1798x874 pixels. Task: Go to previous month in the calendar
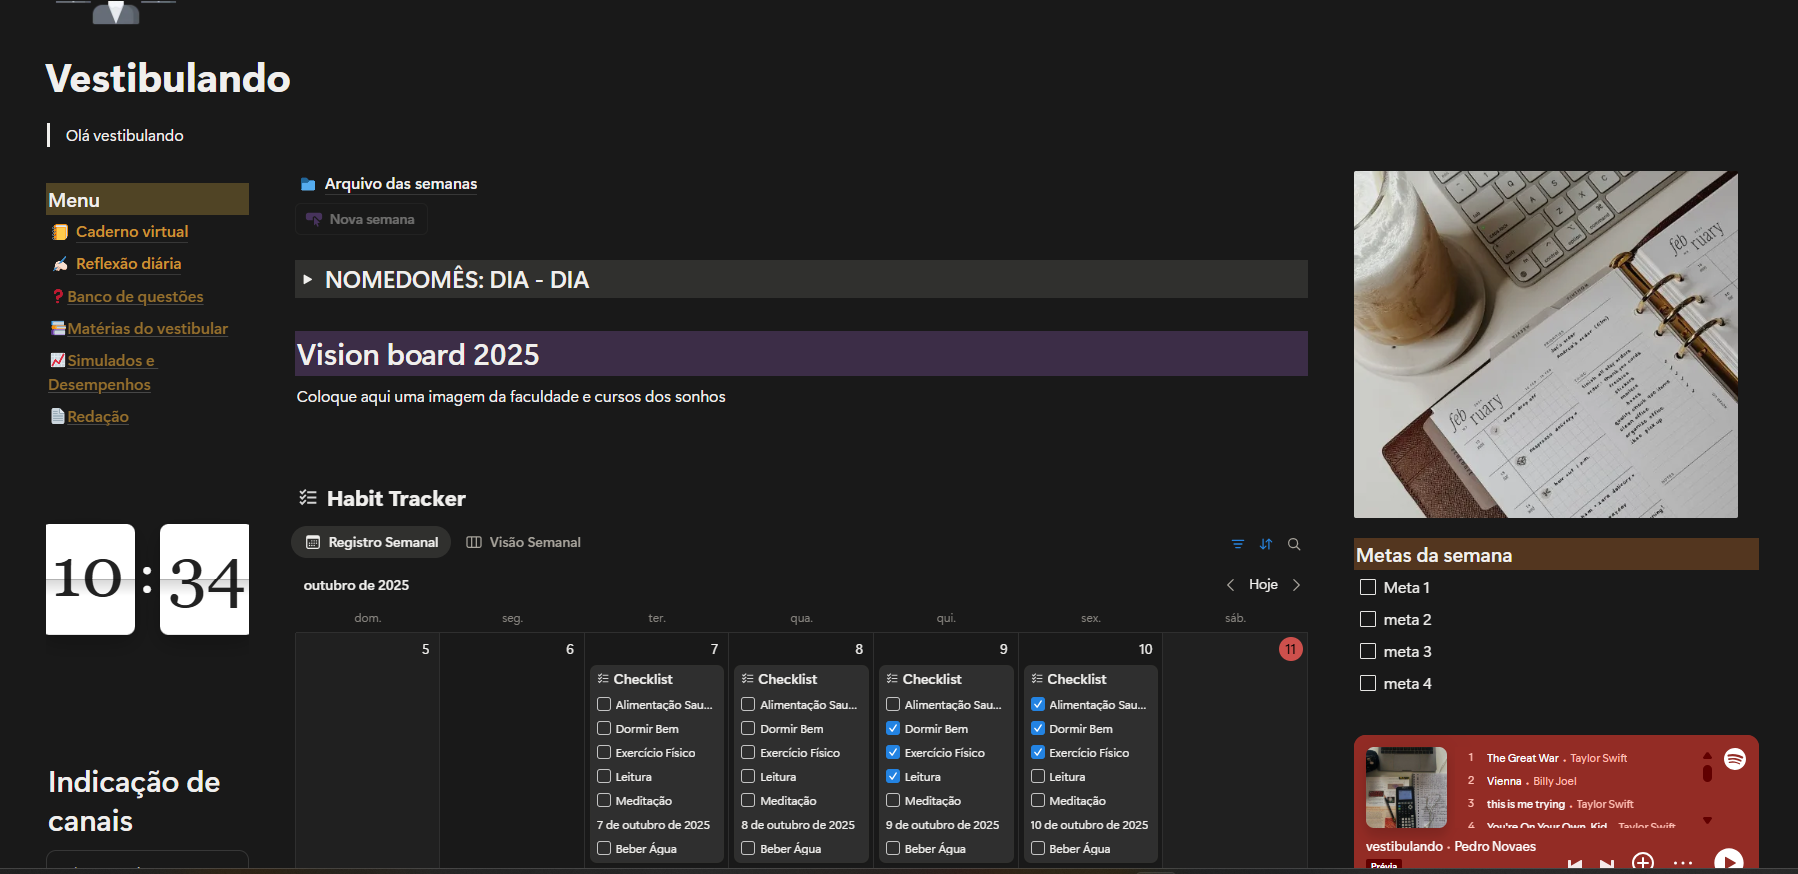click(1230, 585)
